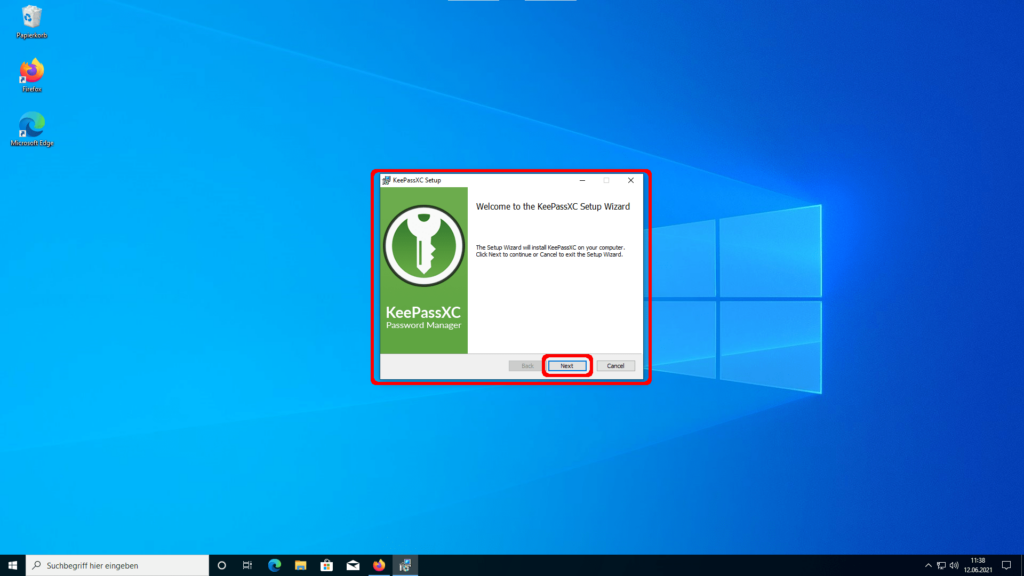This screenshot has height=576, width=1024.
Task: Close the KeePassXC Setup window
Action: [631, 180]
